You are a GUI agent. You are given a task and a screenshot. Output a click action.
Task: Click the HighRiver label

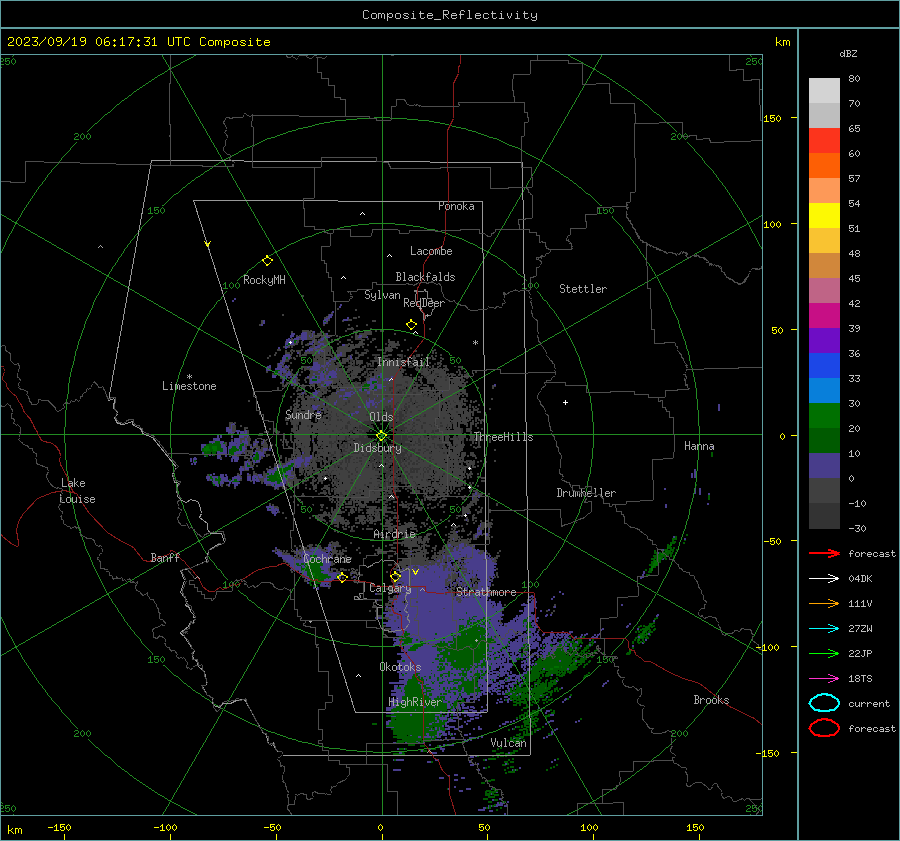pyautogui.click(x=415, y=702)
